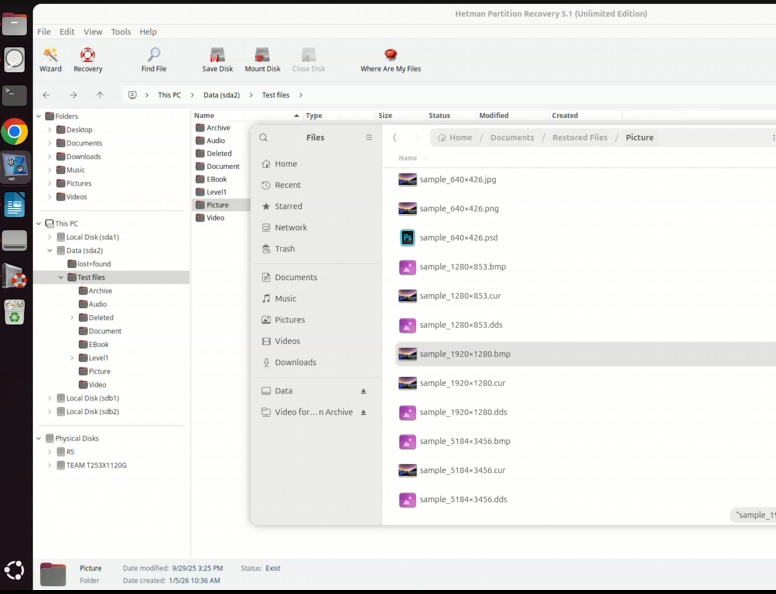This screenshot has height=594, width=776.
Task: Open the View menu
Action: pos(93,32)
